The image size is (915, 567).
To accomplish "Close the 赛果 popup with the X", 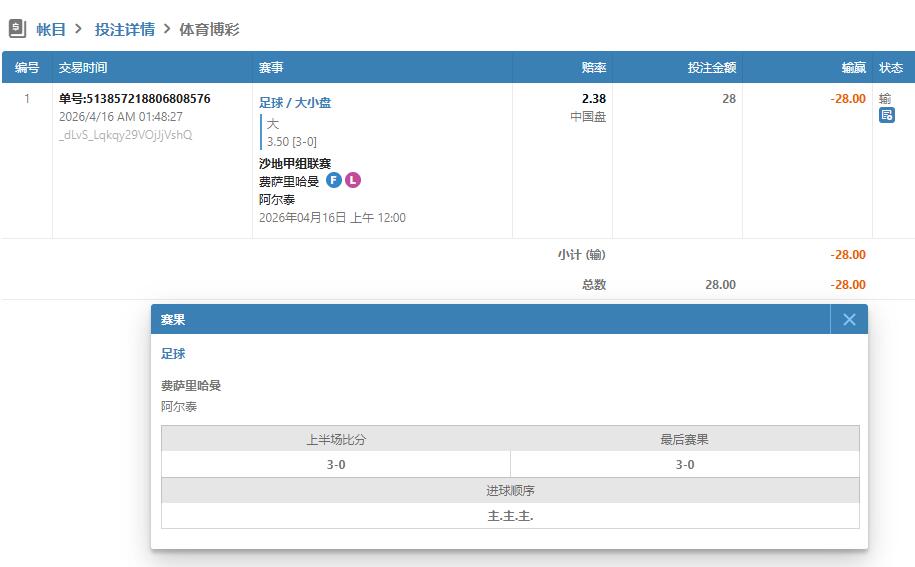I will (x=849, y=320).
